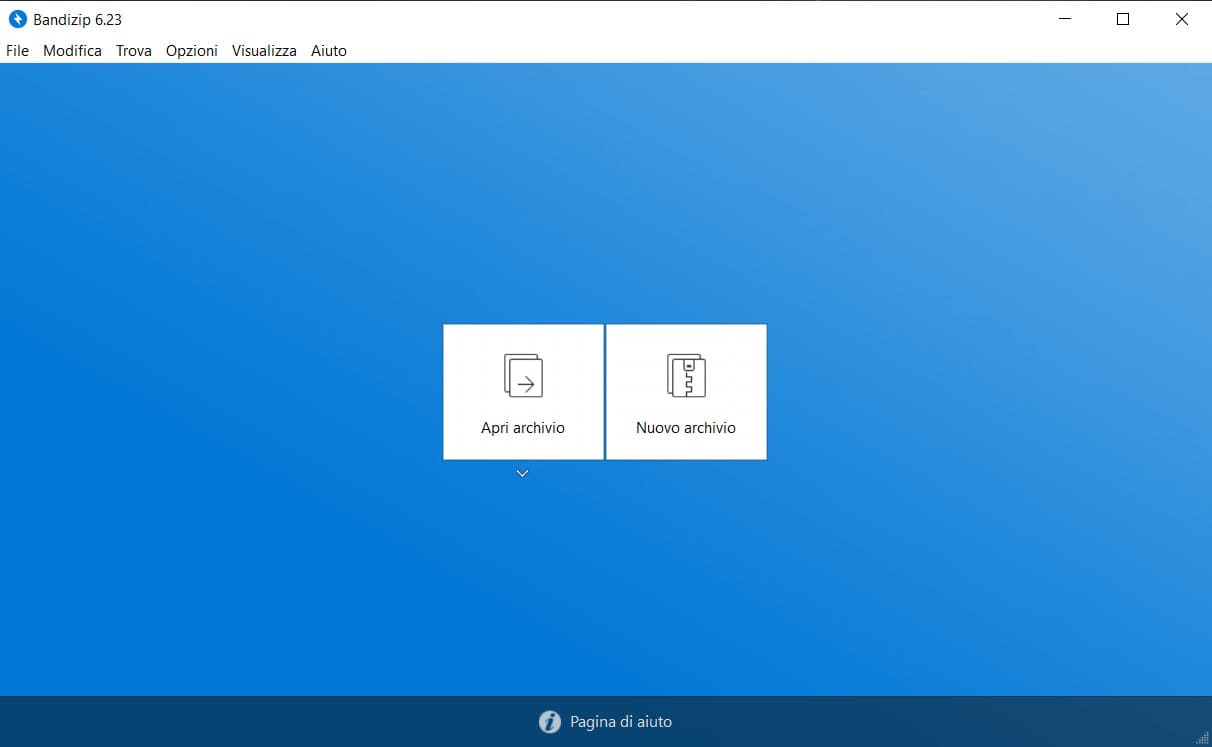The height and width of the screenshot is (747, 1212).
Task: Click the zipped-file graphic for new archive
Action: point(685,376)
